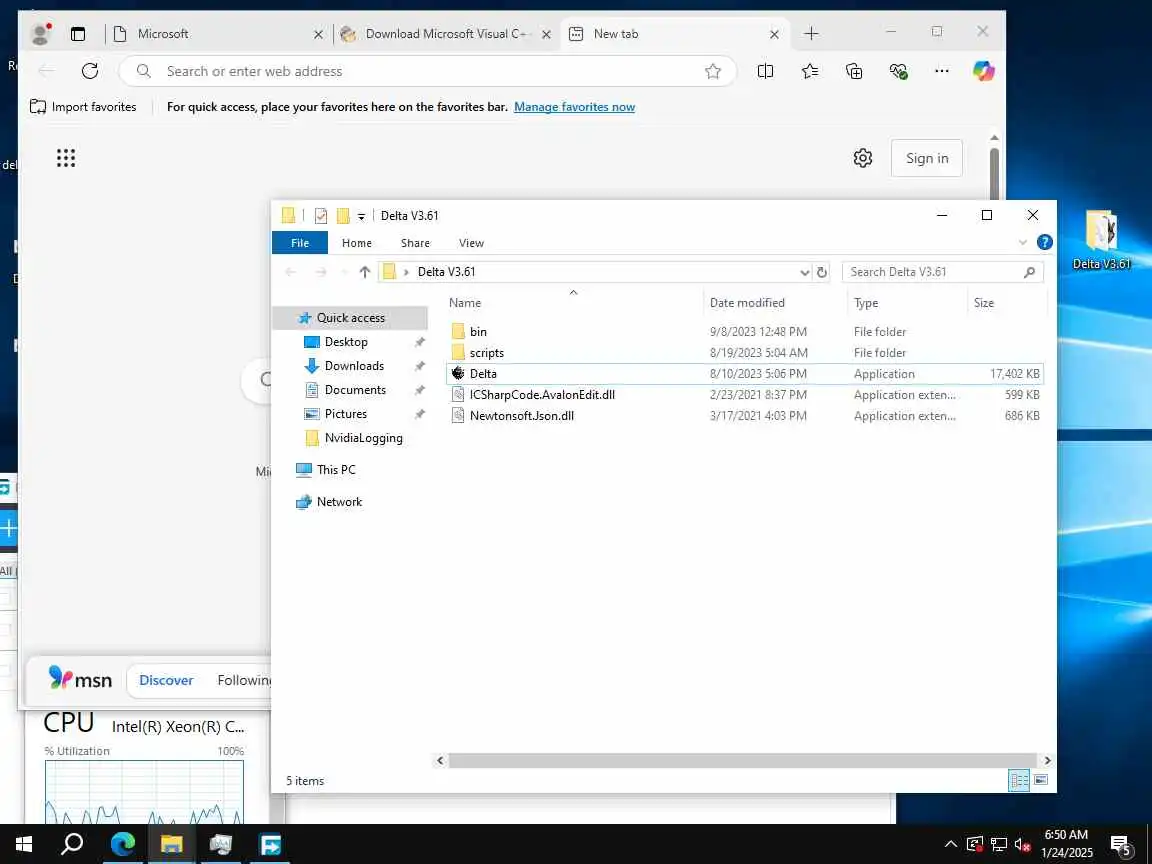The image size is (1152, 864).
Task: Switch to Download Microsoft Visual C++ tab
Action: click(445, 34)
